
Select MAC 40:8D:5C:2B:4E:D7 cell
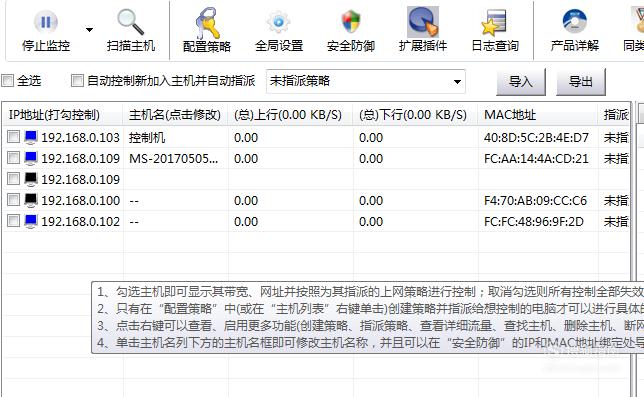(536, 138)
